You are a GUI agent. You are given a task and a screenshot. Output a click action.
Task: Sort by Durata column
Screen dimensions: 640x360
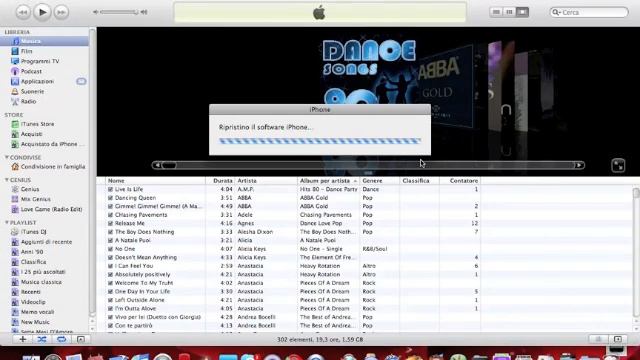(220, 180)
